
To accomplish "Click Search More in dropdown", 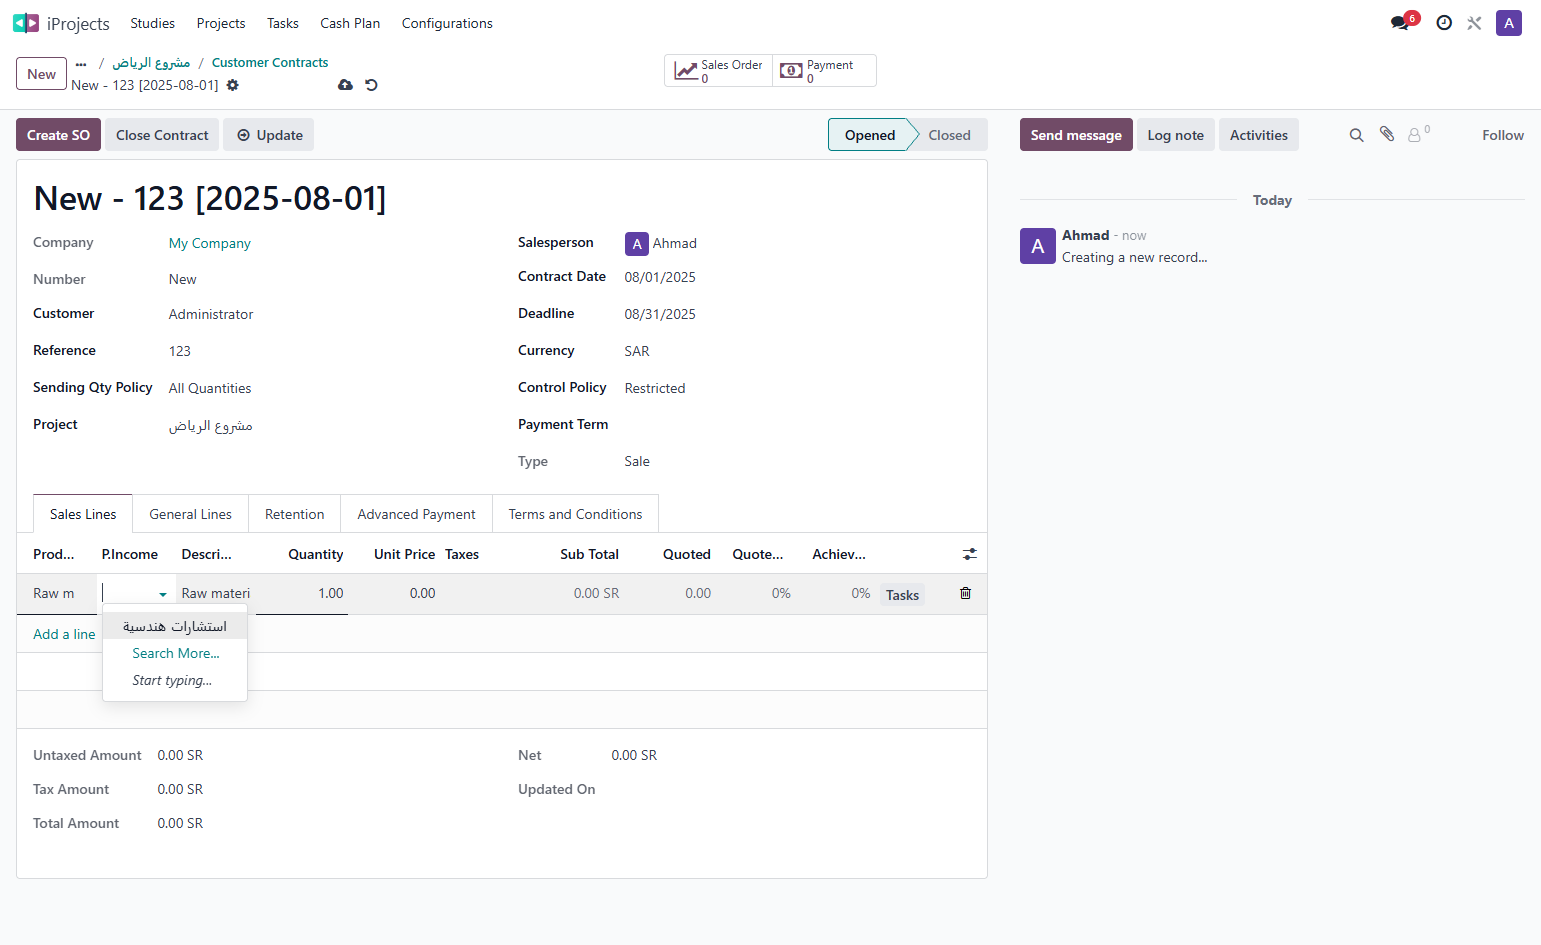I will (176, 653).
